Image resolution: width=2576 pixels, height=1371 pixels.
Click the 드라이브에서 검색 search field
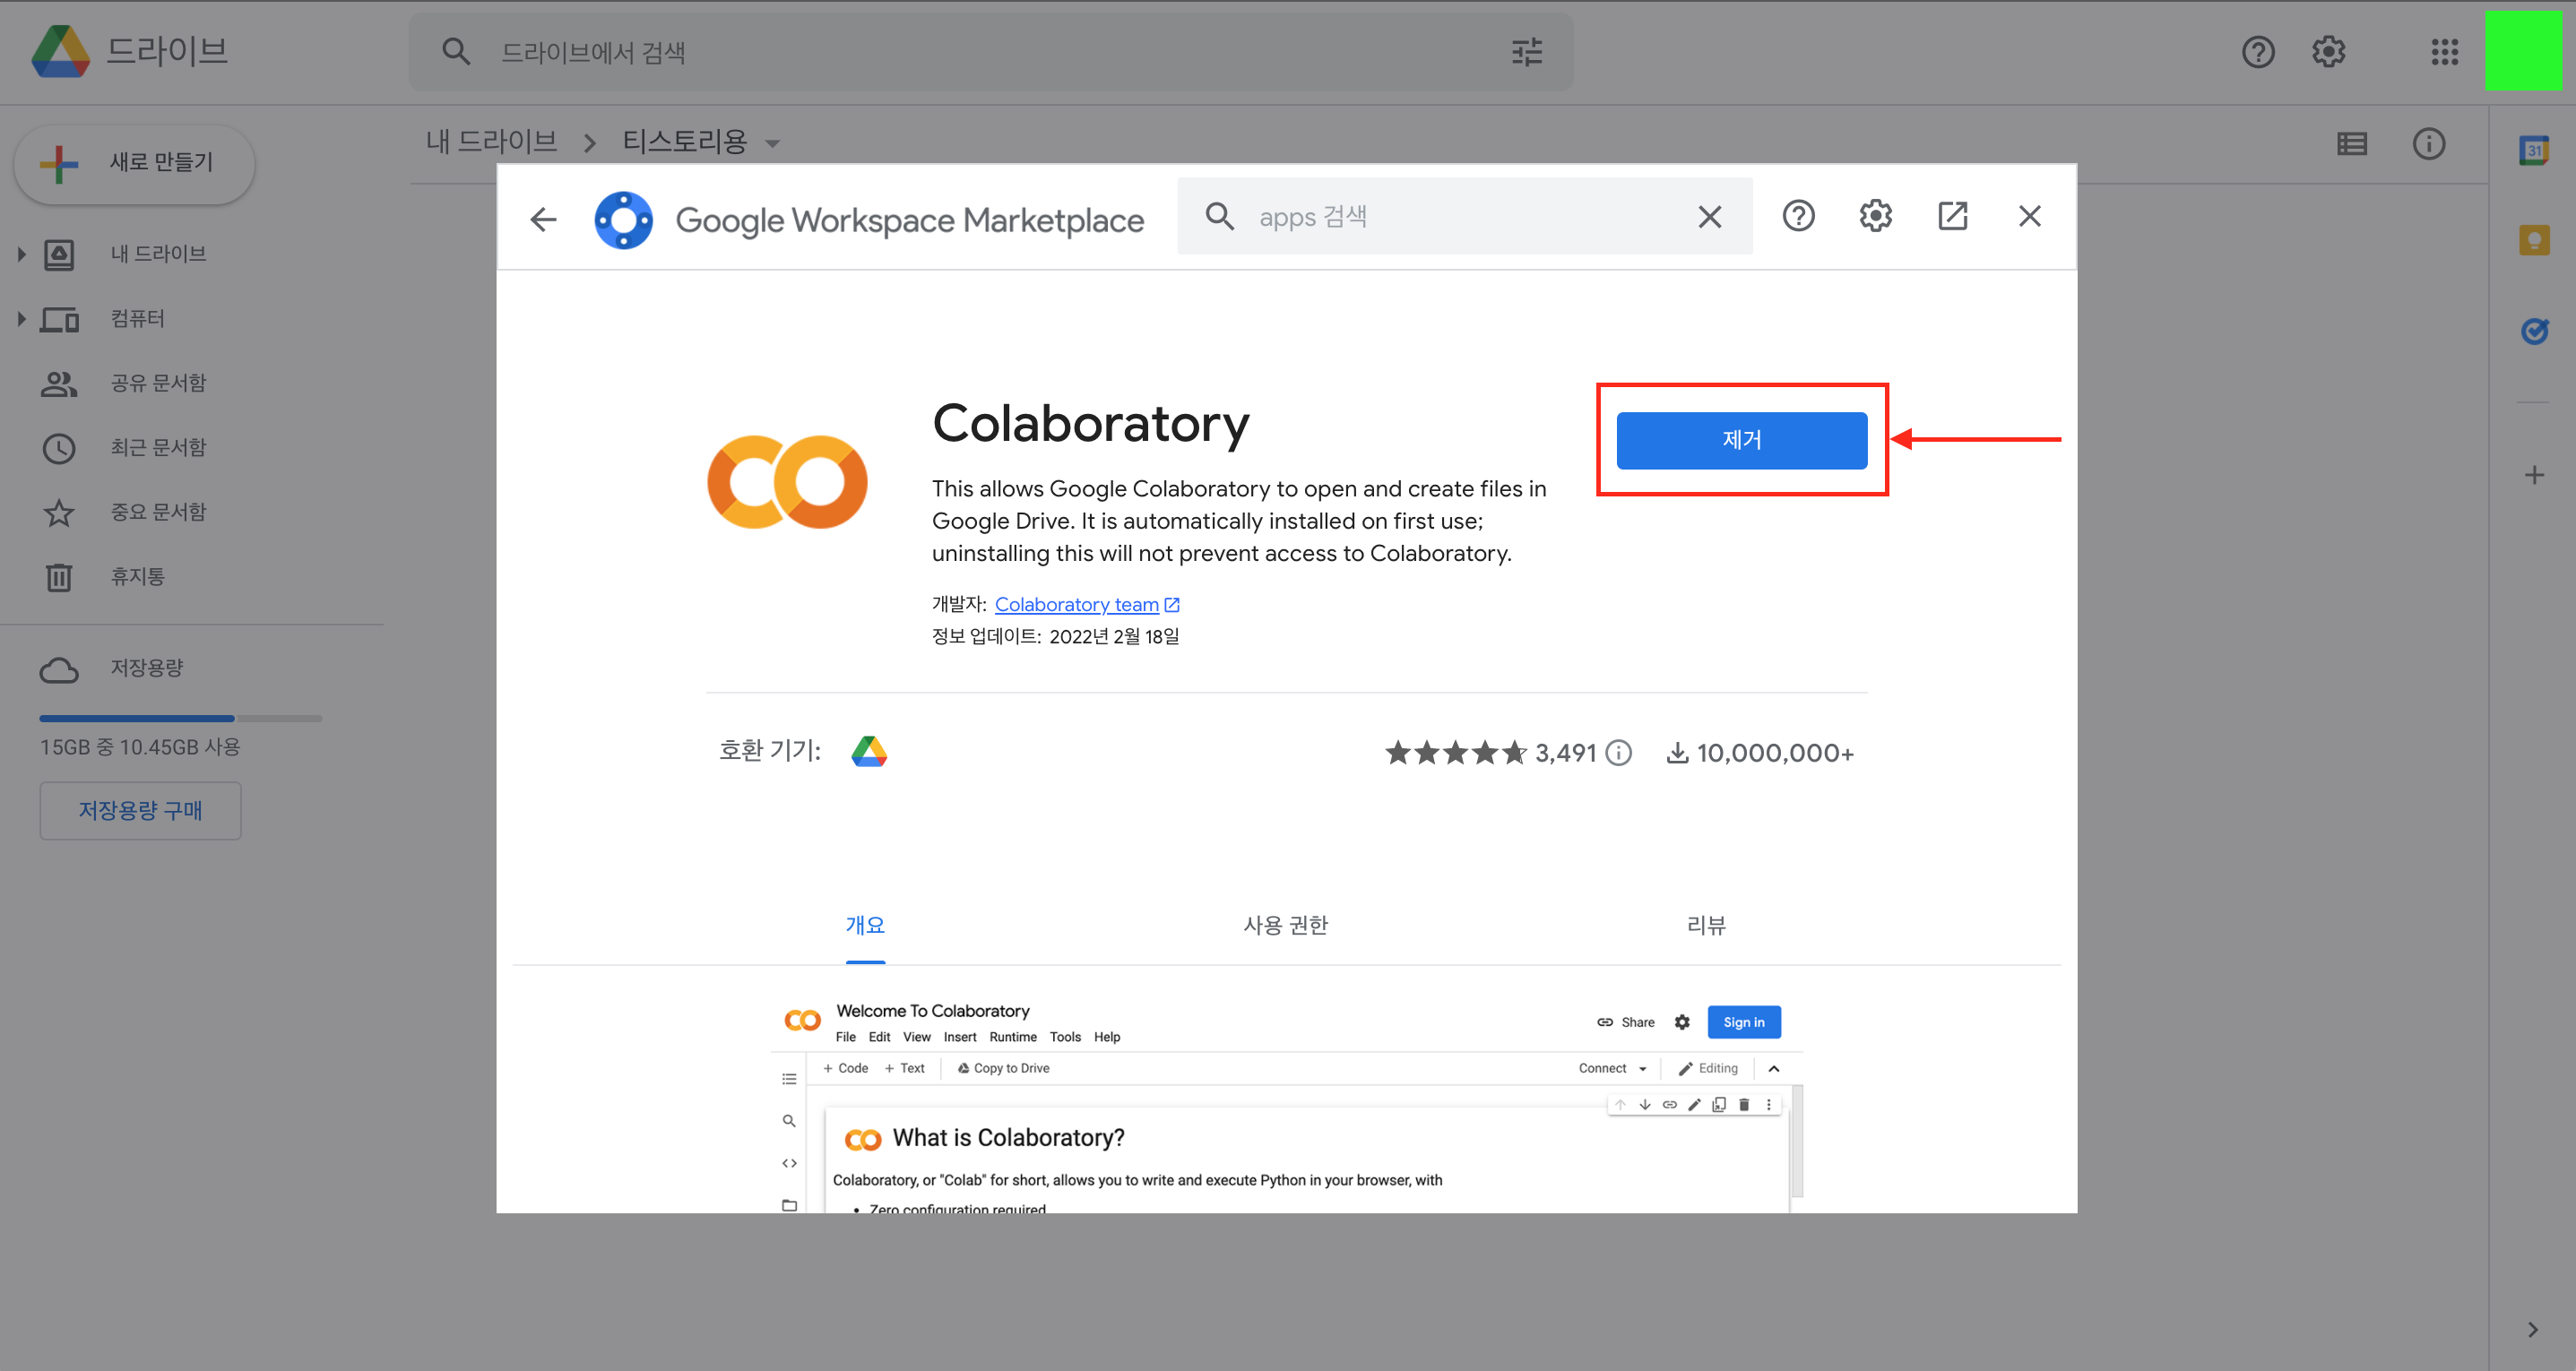(990, 52)
